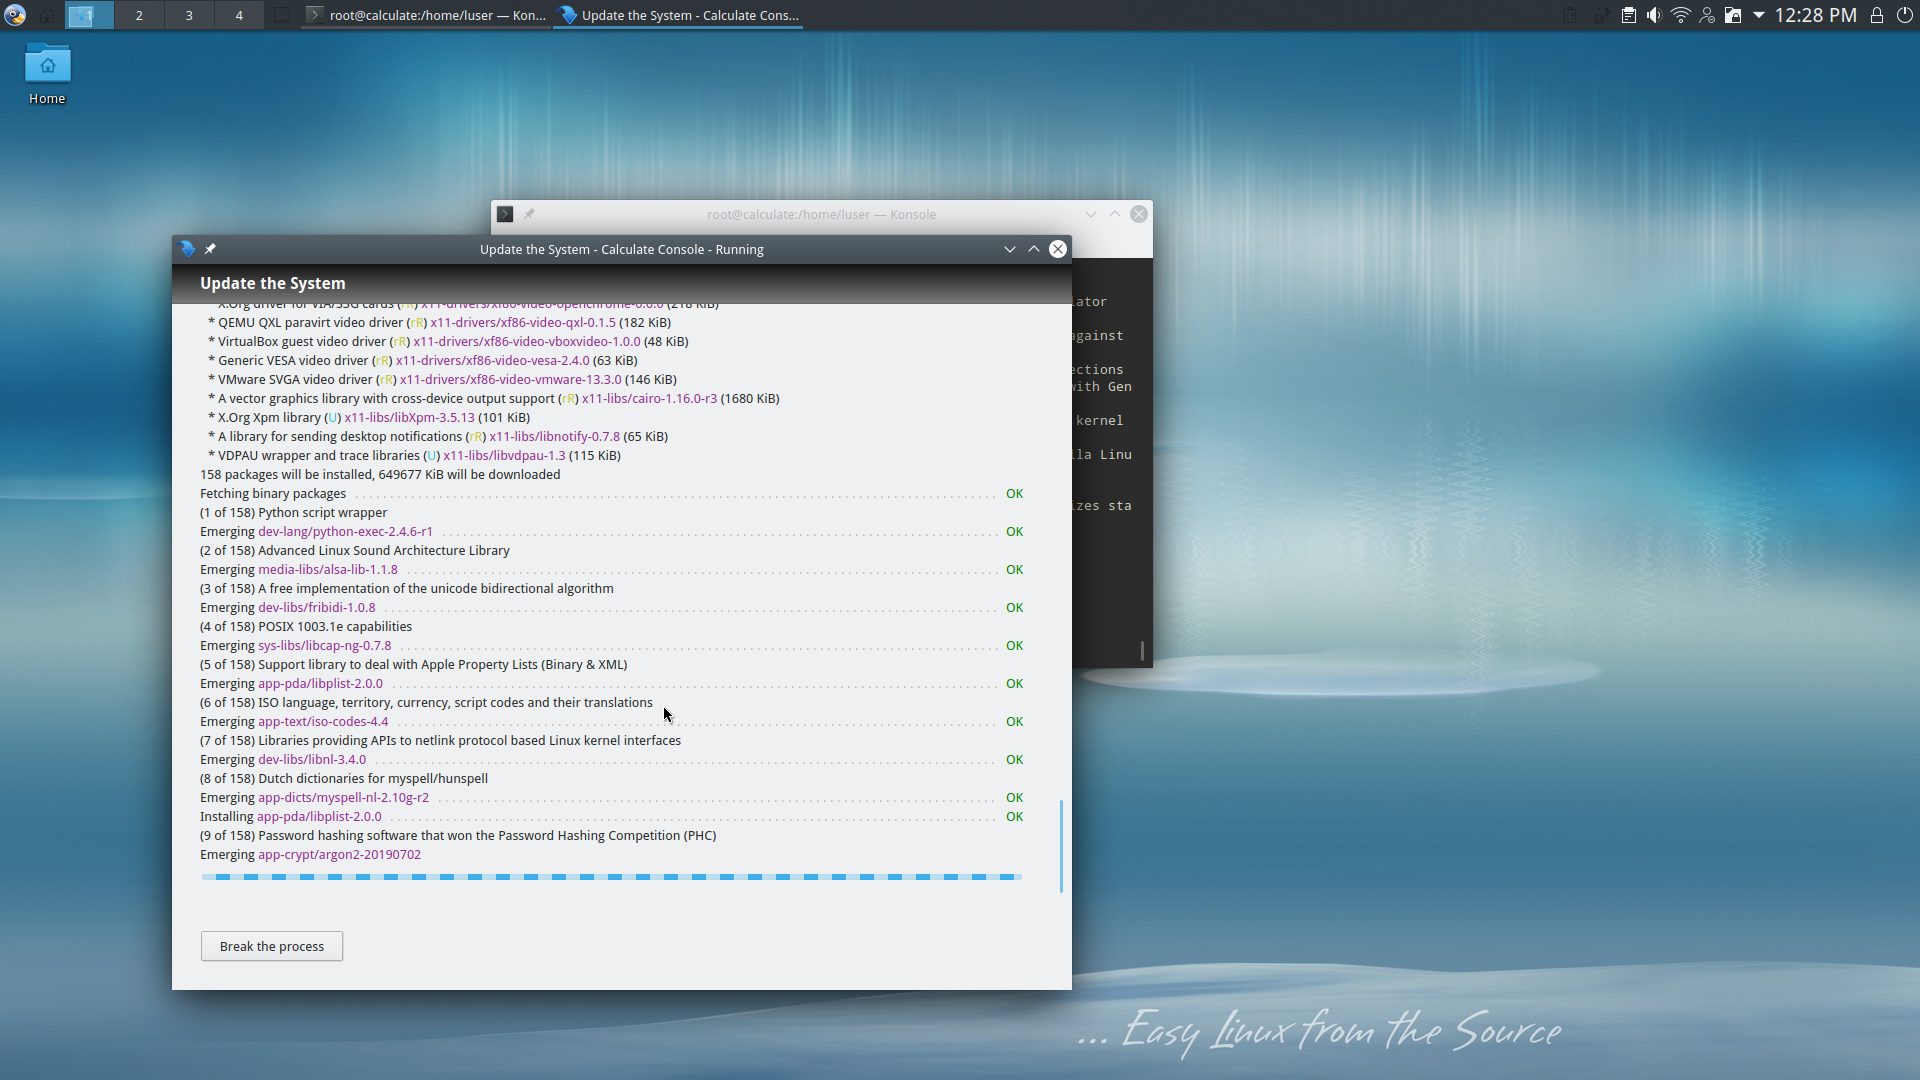This screenshot has width=1920, height=1080.
Task: Click package link dev-lang/python-exec-2.4.6-r1
Action: (x=345, y=531)
